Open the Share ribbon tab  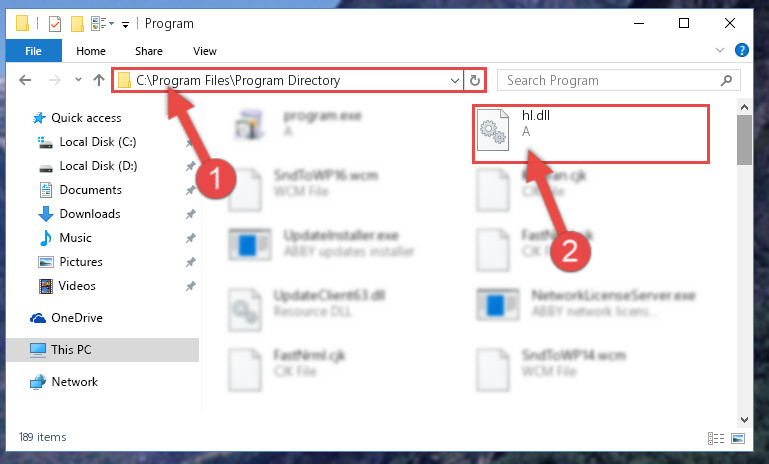[149, 51]
